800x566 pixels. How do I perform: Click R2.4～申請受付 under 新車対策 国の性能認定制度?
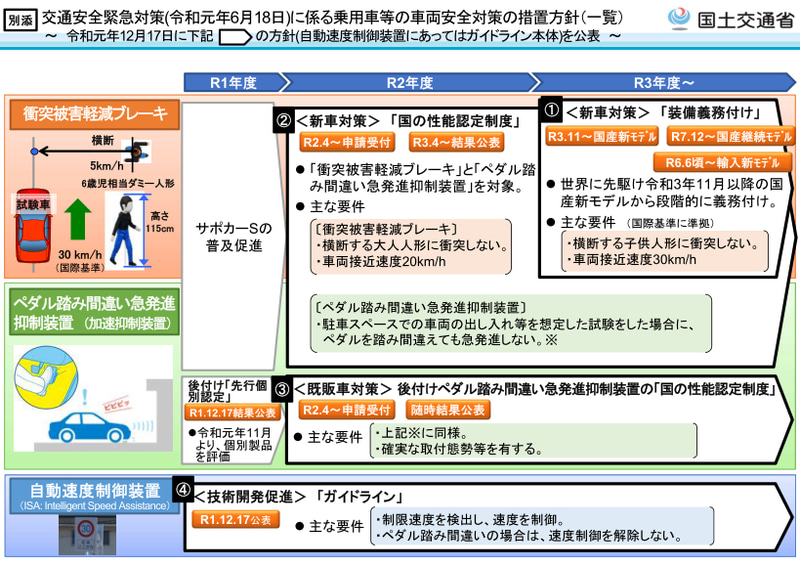[347, 142]
